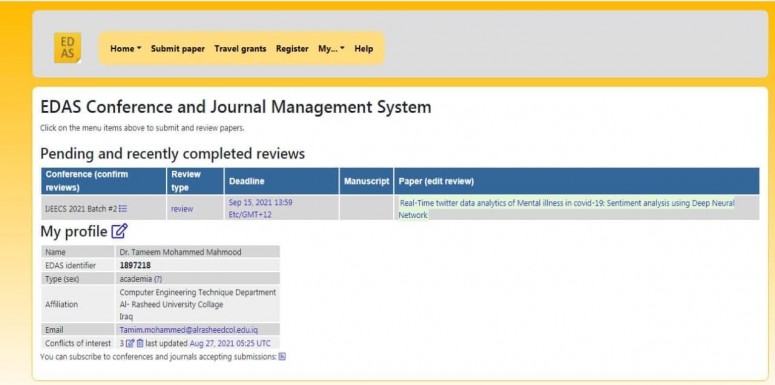This screenshot has height=385, width=775.
Task: Edit conflicts of interest pencil icon
Action: (x=130, y=343)
